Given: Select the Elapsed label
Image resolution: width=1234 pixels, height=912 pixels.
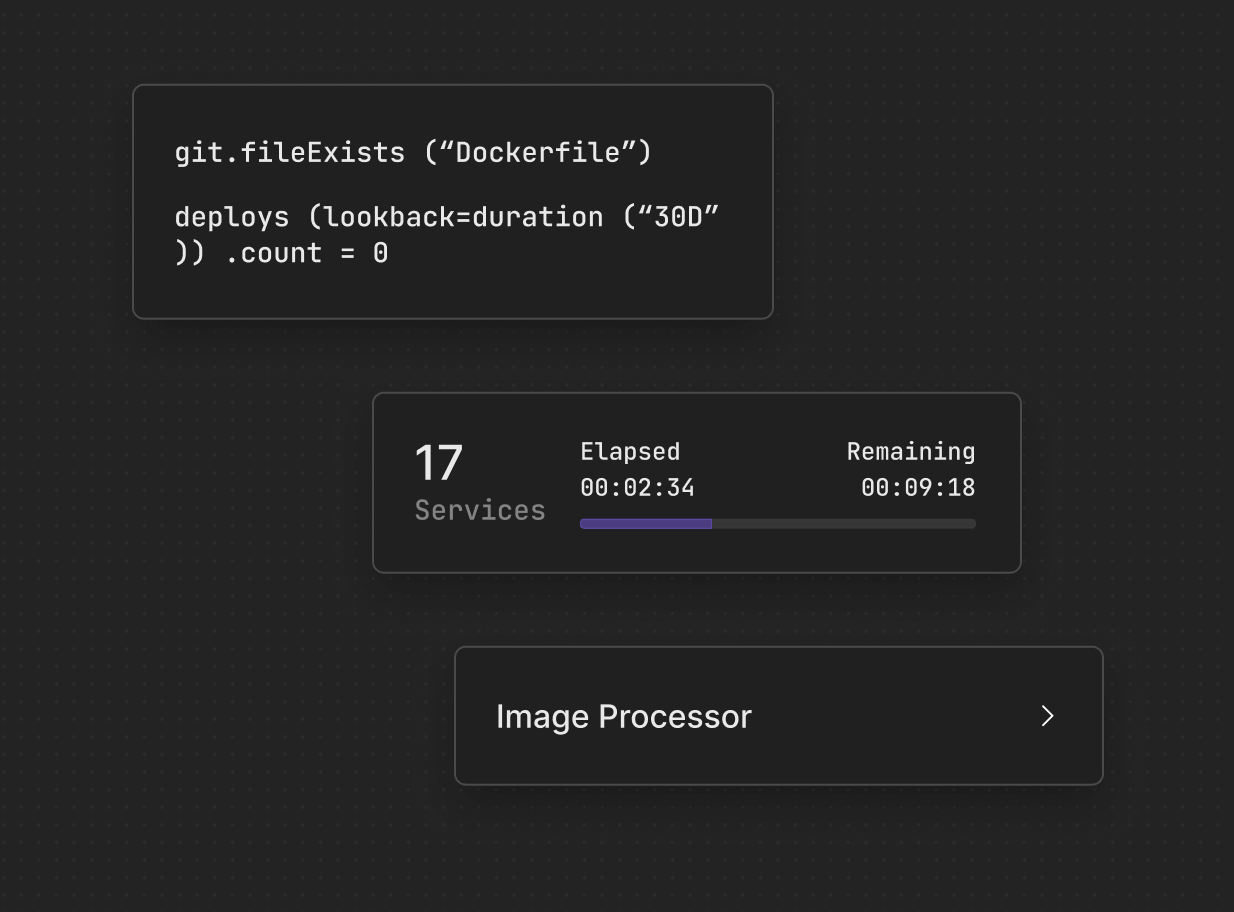Looking at the screenshot, I should tap(630, 452).
